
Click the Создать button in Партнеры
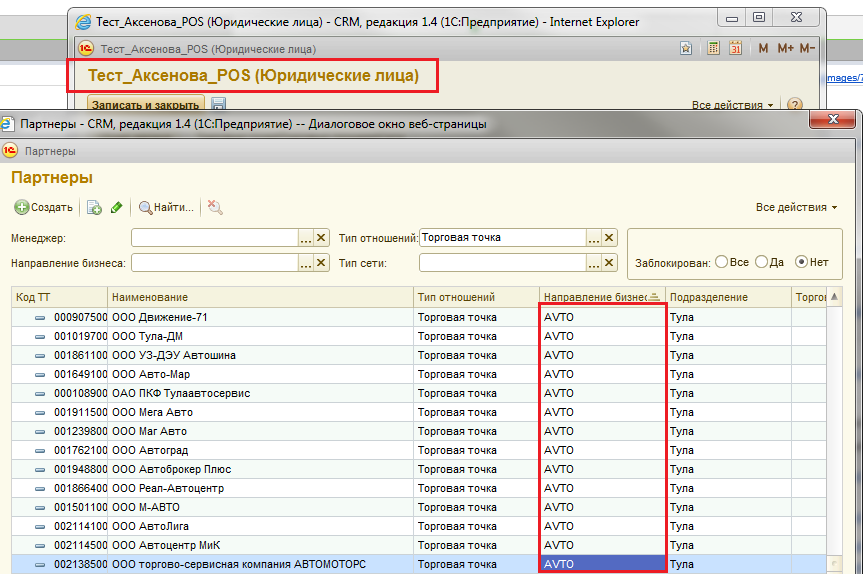pos(43,207)
